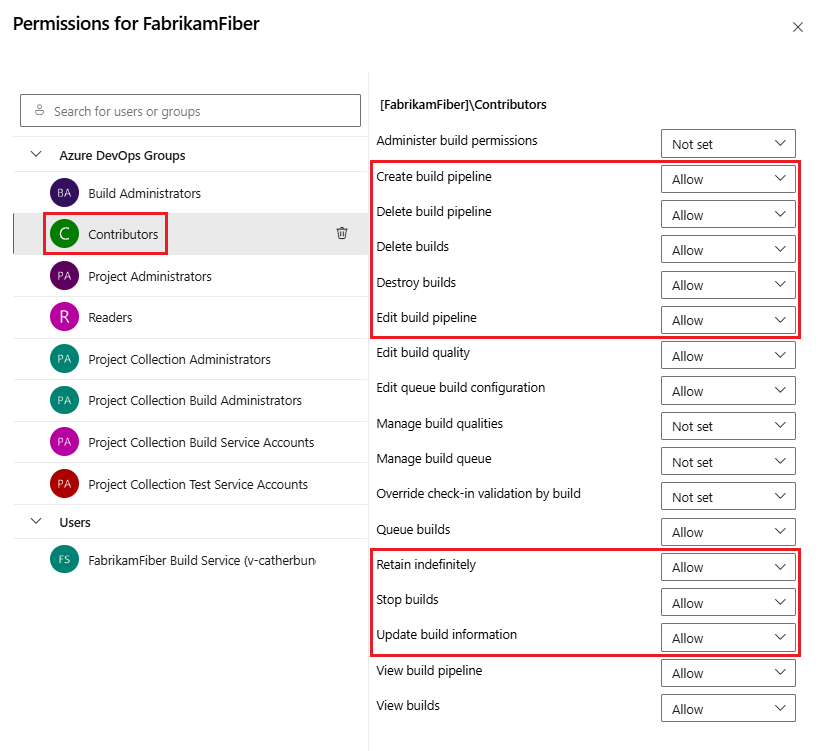Image resolution: width=821 pixels, height=751 pixels.
Task: Click the FabrikamFiber Build Service FS avatar
Action: tap(64, 559)
